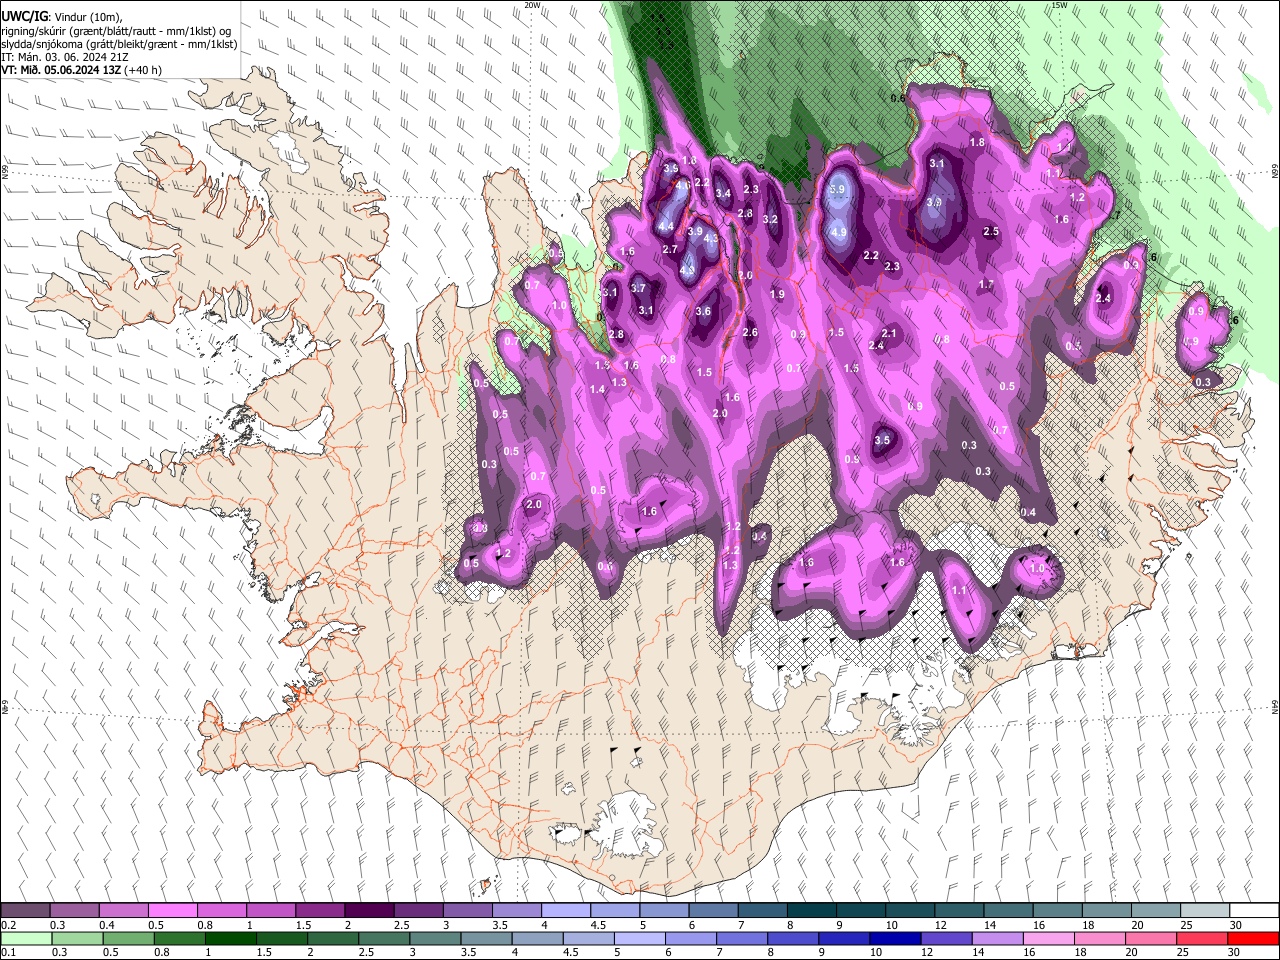Click the 0.1 label in the green legend
Image resolution: width=1280 pixels, height=960 pixels.
click(x=8, y=952)
